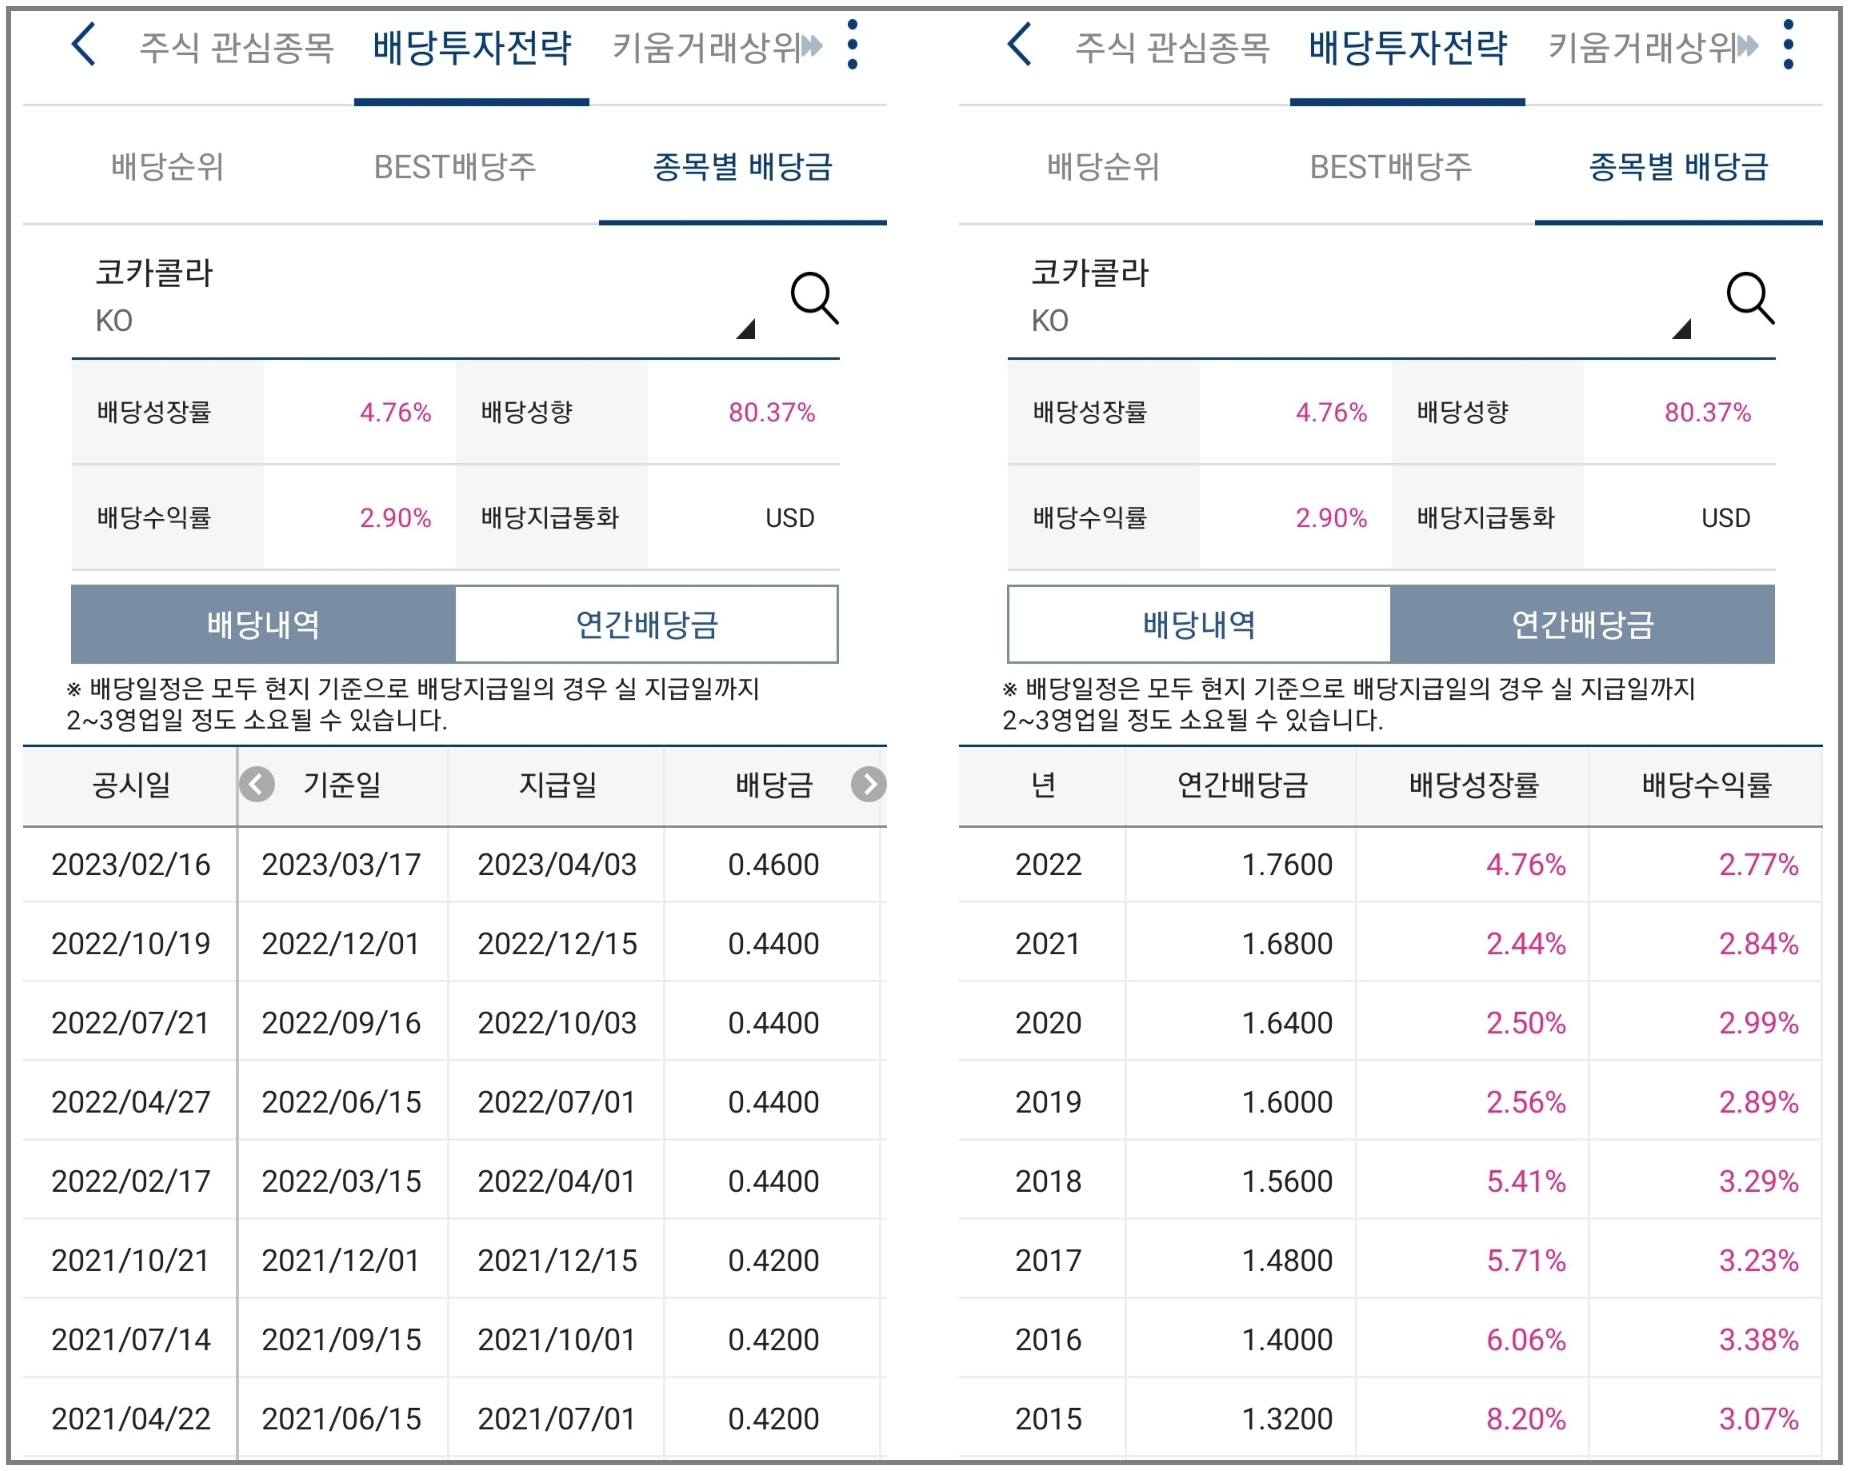The image size is (1851, 1471).
Task: Tap the 년 column header
Action: click(1043, 785)
